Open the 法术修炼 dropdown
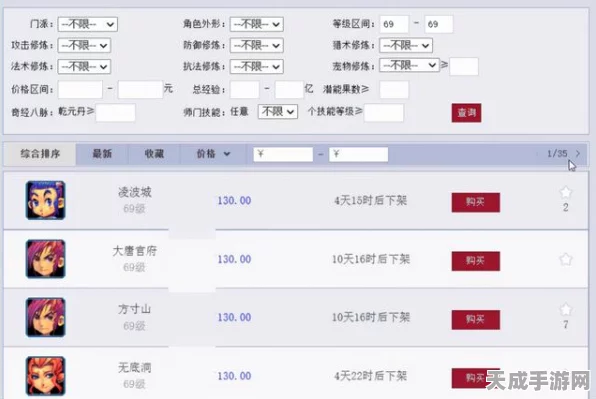The height and width of the screenshot is (399, 596). pos(84,66)
